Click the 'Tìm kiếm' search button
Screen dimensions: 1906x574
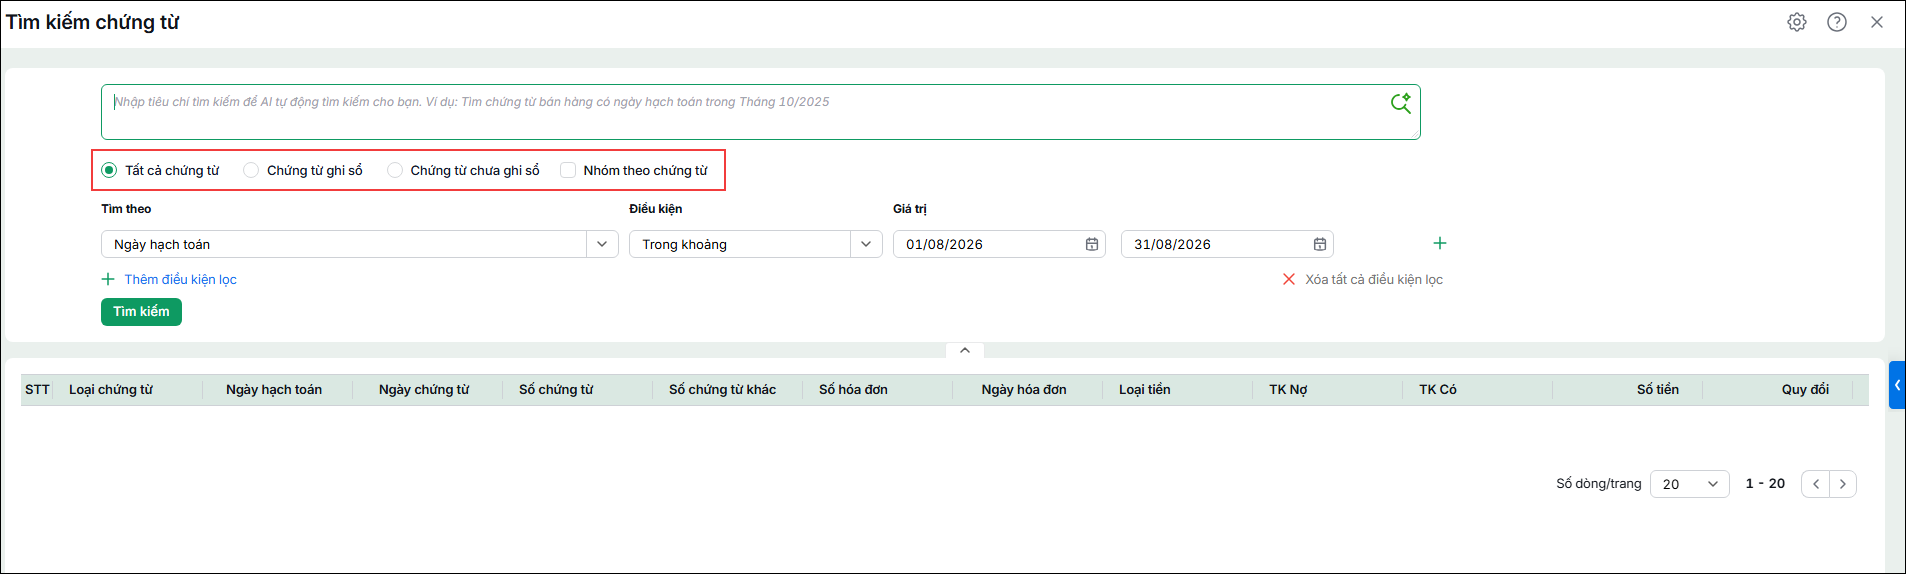point(141,312)
